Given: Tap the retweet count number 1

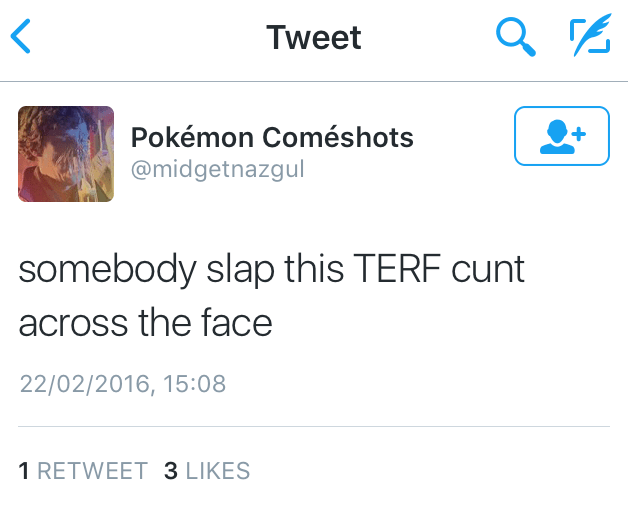Looking at the screenshot, I should coord(24,470).
